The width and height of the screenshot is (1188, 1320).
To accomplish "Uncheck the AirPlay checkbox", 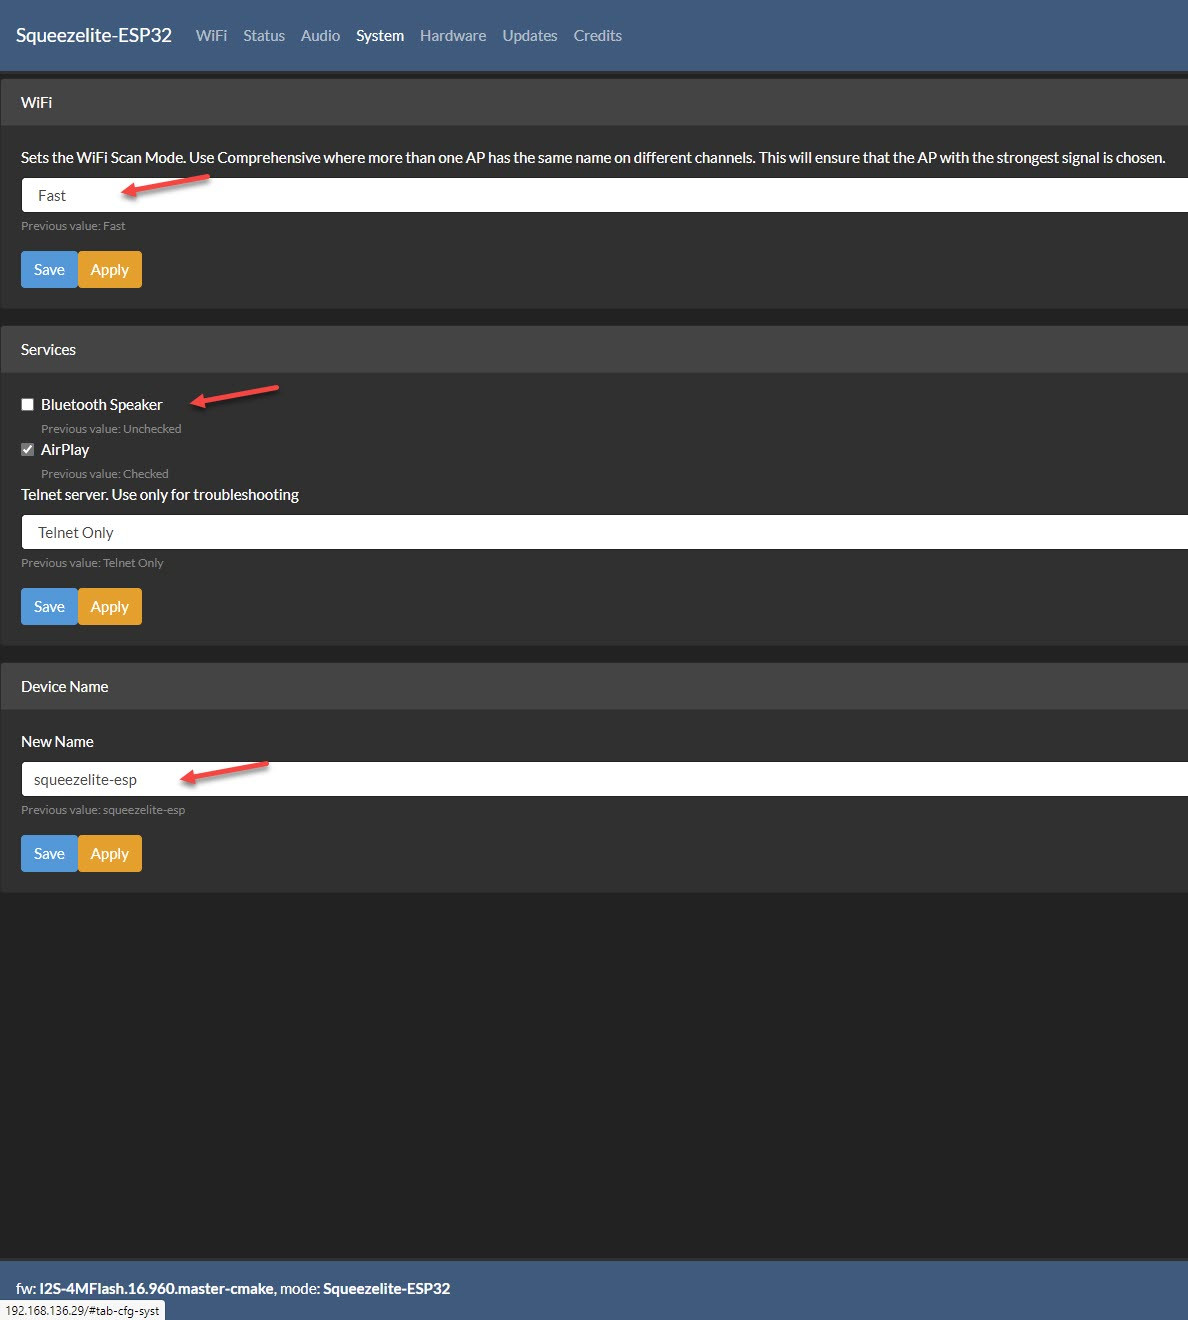I will (x=28, y=450).
